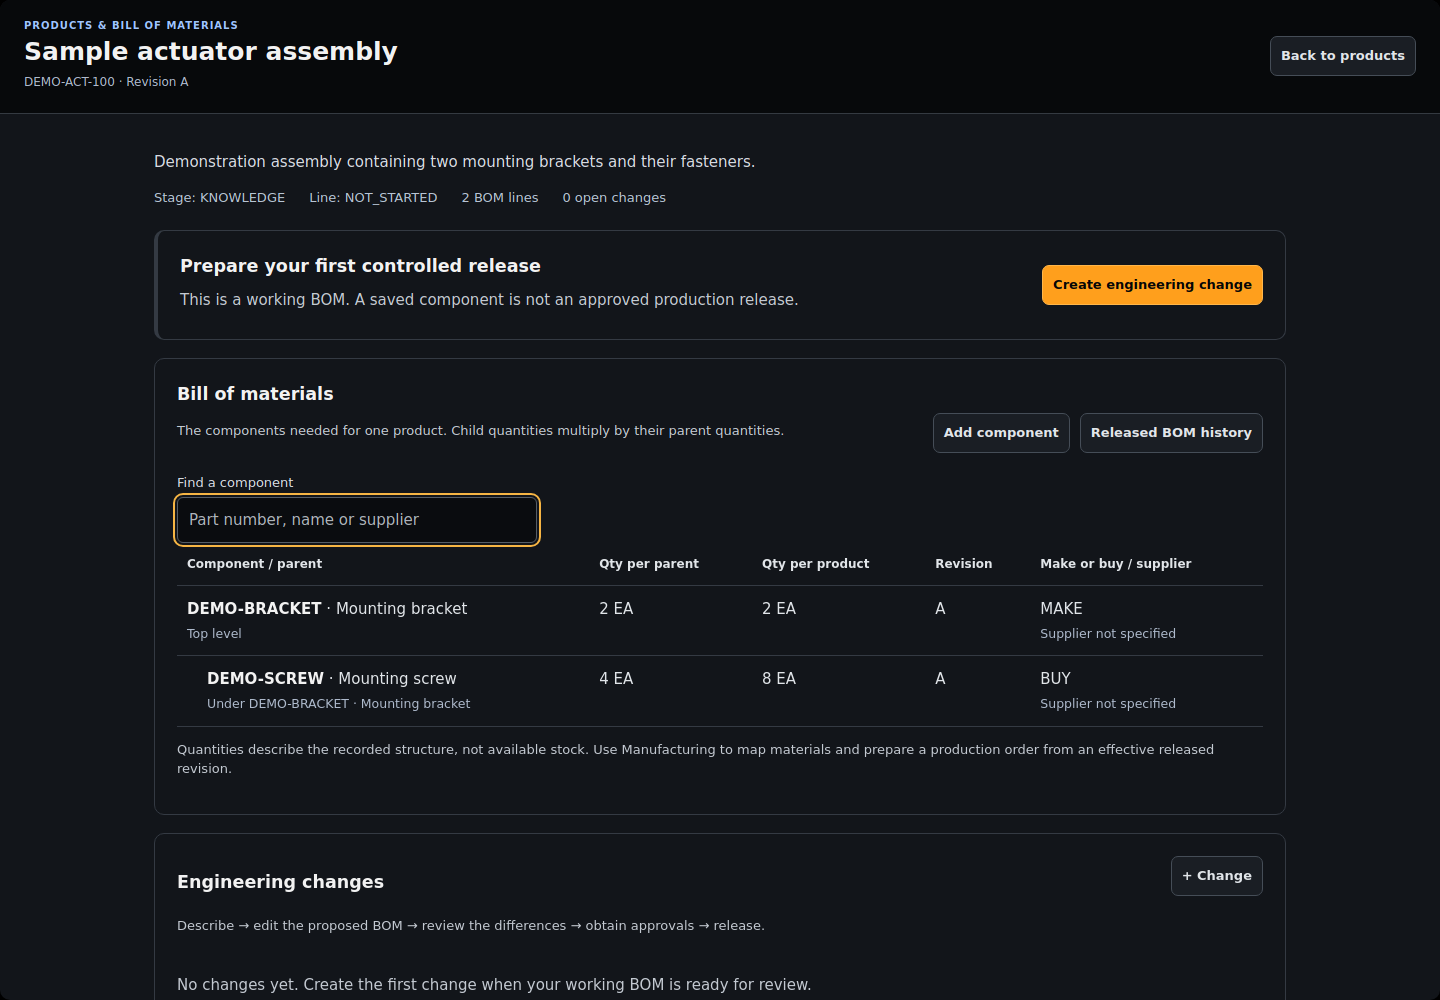Click the Qty per parent column header

click(x=649, y=564)
